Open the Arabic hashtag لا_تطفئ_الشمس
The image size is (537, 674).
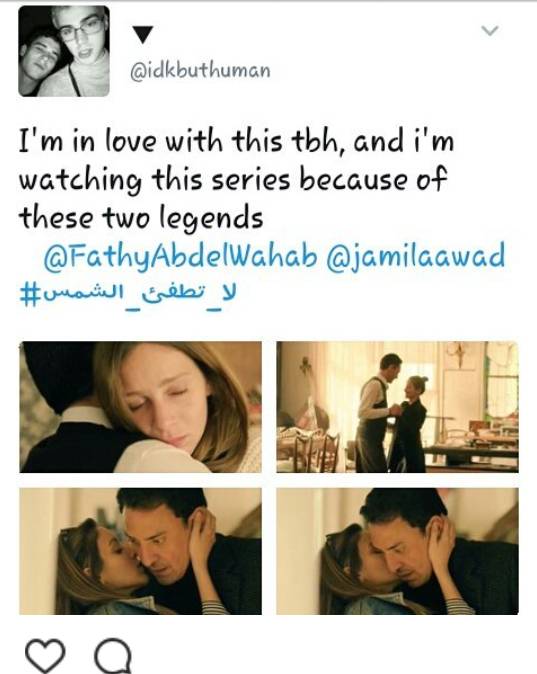[x=128, y=296]
